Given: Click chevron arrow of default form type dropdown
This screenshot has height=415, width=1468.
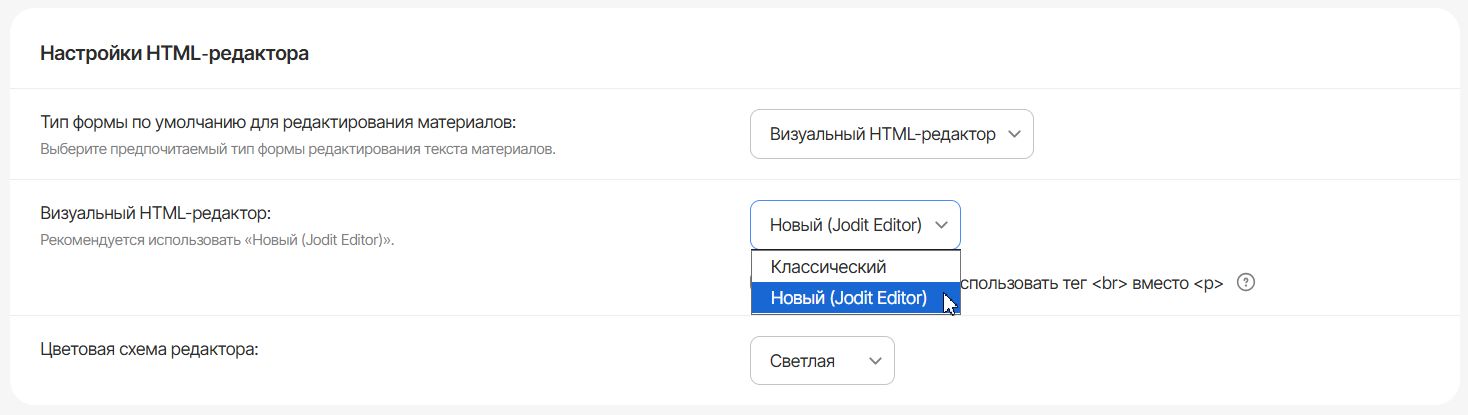Looking at the screenshot, I should point(1014,134).
